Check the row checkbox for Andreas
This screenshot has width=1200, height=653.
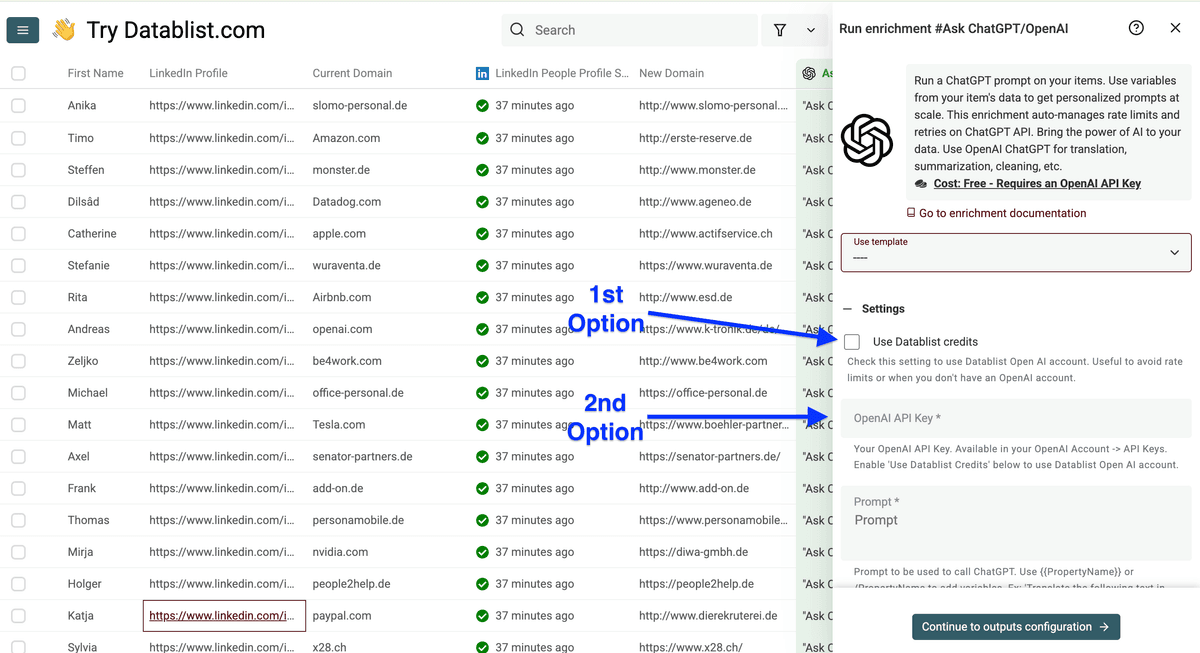click(x=18, y=329)
